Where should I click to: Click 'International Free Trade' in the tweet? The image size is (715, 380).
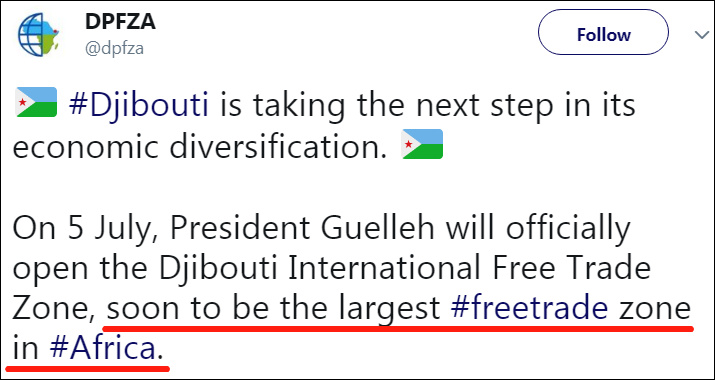pos(470,268)
